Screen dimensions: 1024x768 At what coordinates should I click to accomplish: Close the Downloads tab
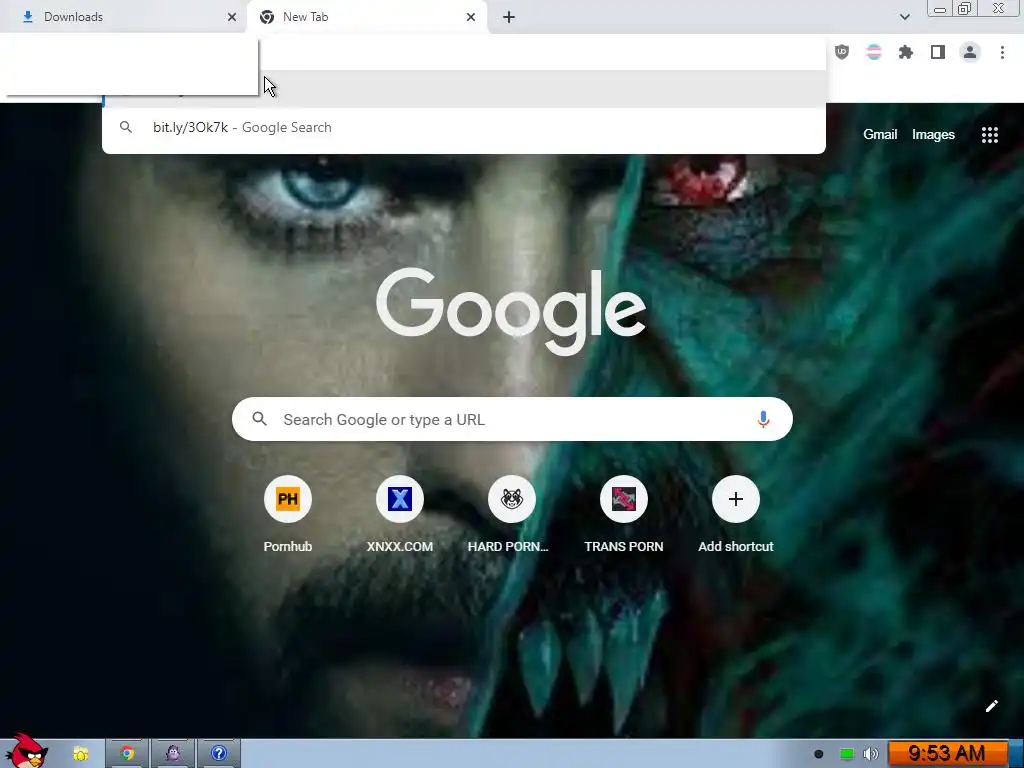232,17
